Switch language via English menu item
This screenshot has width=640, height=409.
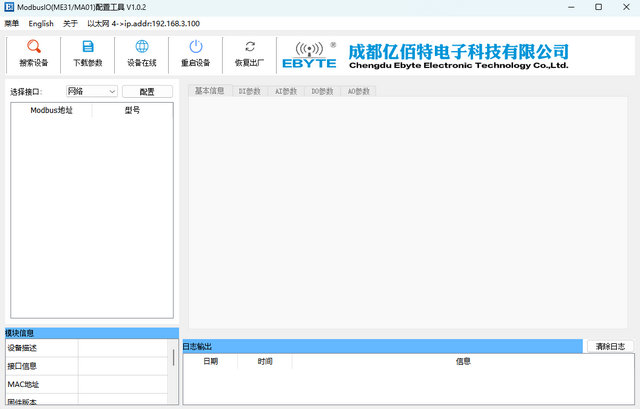click(x=41, y=23)
